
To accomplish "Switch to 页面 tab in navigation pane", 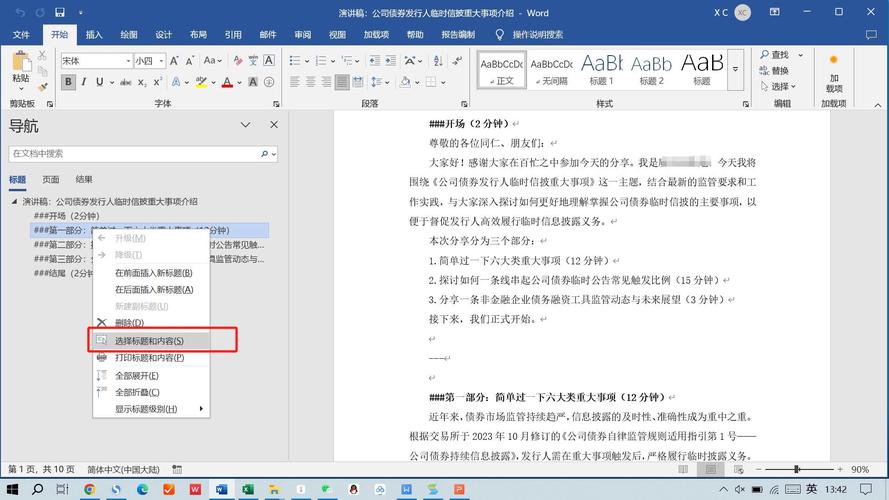I will point(50,179).
